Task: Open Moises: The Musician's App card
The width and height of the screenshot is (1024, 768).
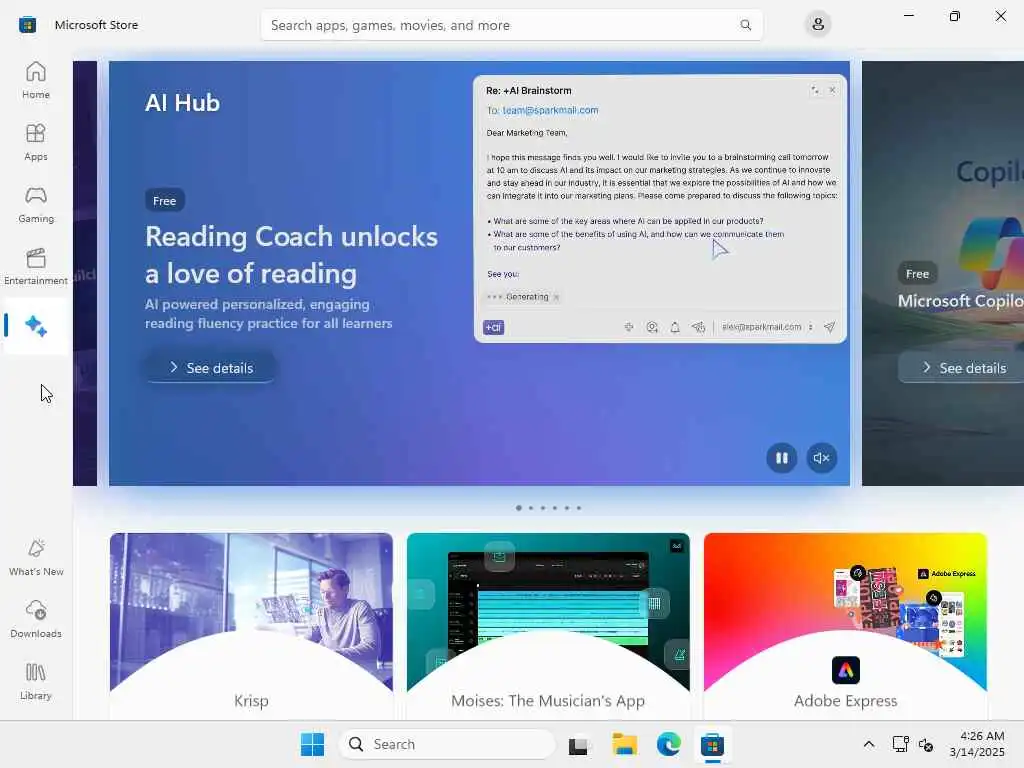Action: 548,626
